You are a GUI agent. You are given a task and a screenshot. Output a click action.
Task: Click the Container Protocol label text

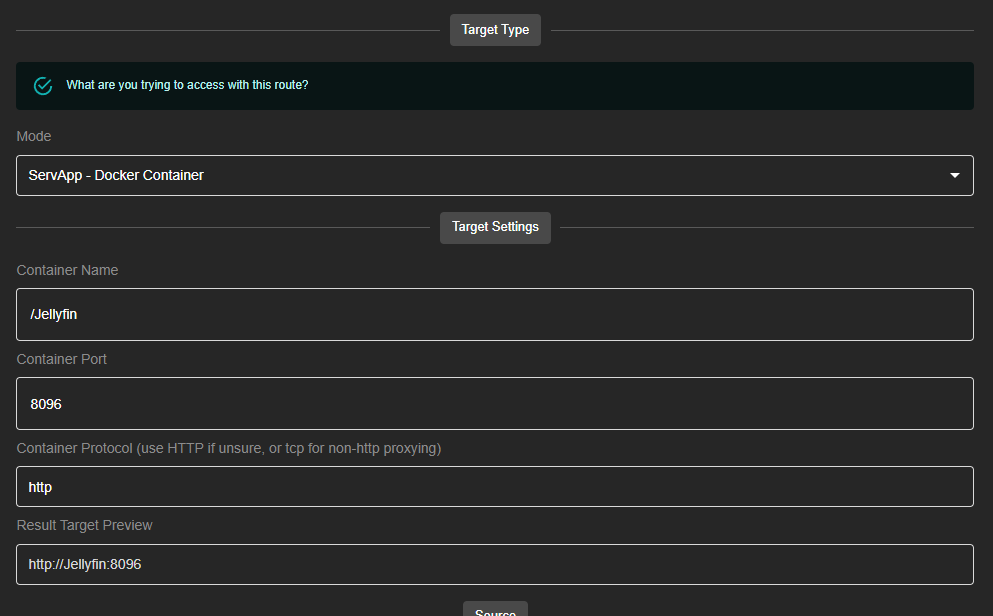coord(229,448)
